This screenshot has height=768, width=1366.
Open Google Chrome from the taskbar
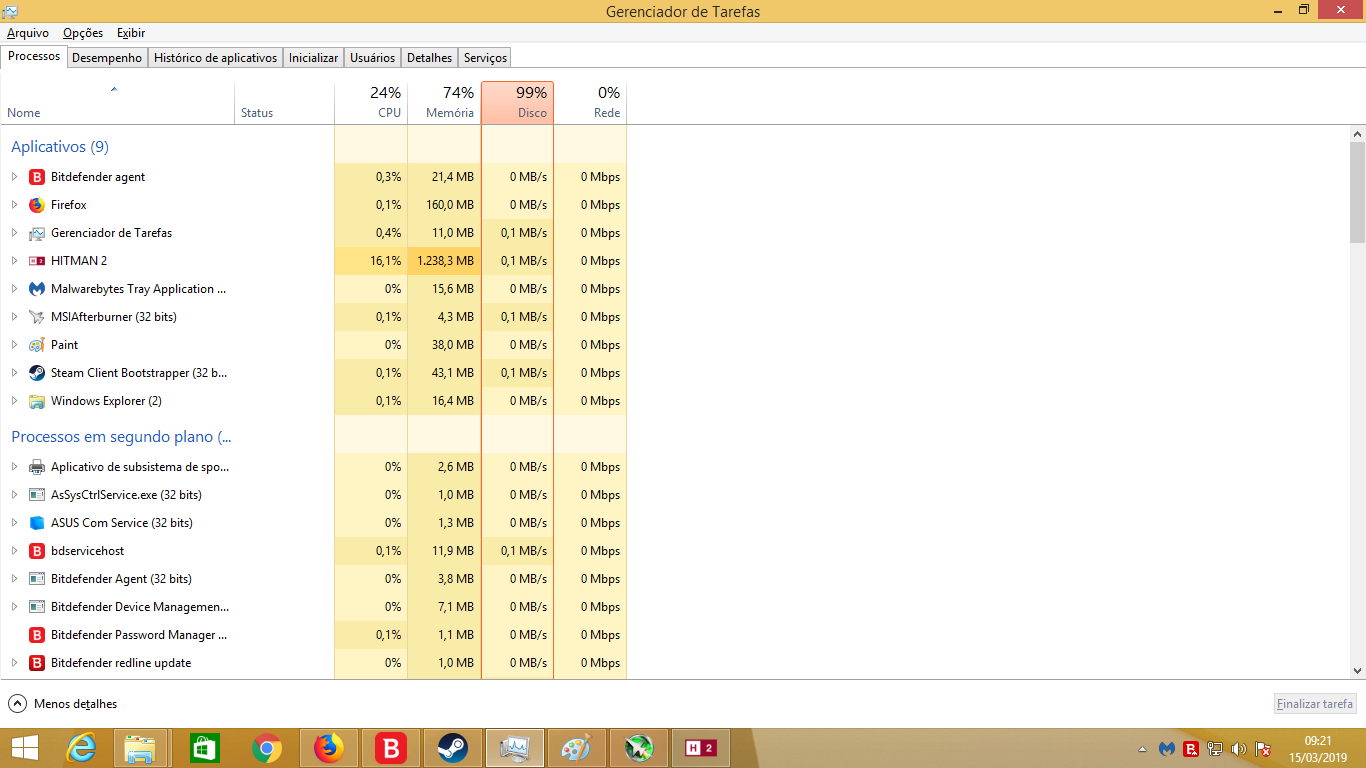(266, 748)
